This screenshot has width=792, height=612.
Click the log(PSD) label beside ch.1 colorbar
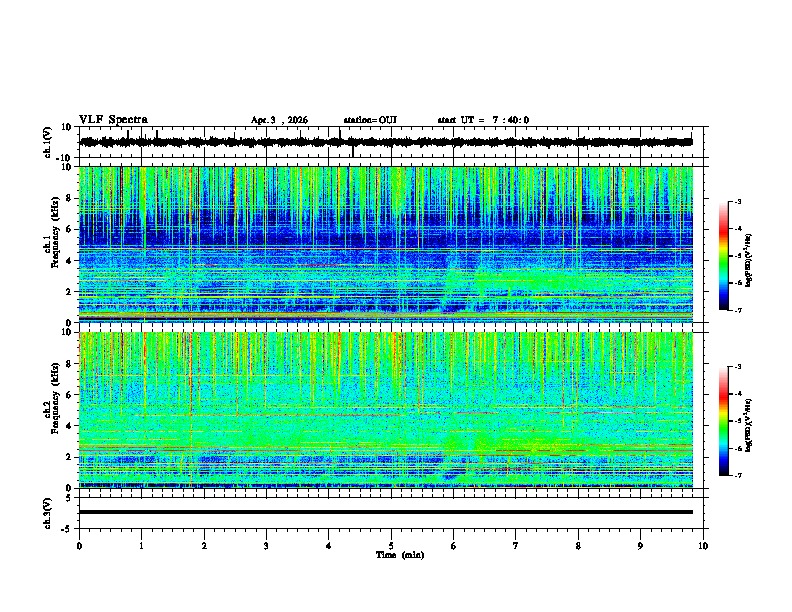point(749,260)
